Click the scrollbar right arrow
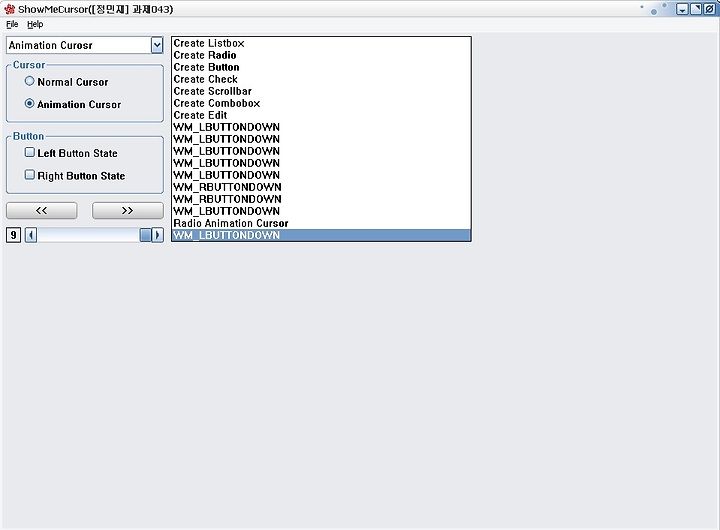Viewport: 720px width, 530px height. click(x=158, y=235)
